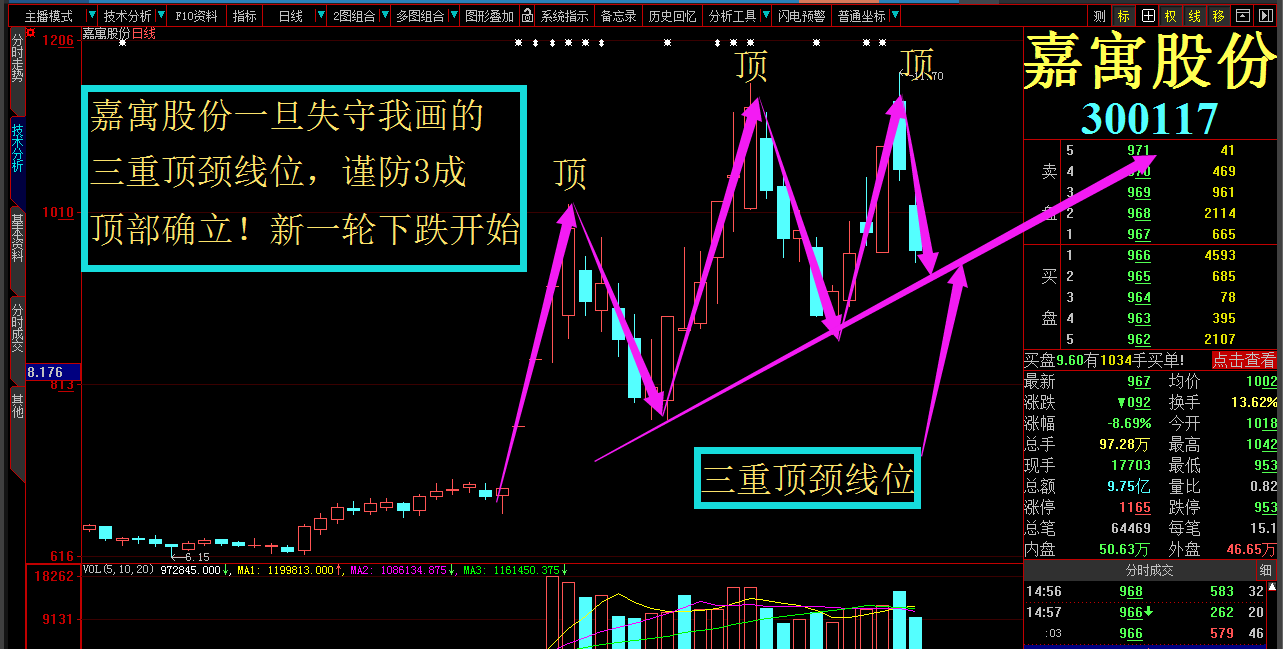Click buy level 1 price 966
Viewport: 1283px width, 649px height.
(x=1138, y=255)
